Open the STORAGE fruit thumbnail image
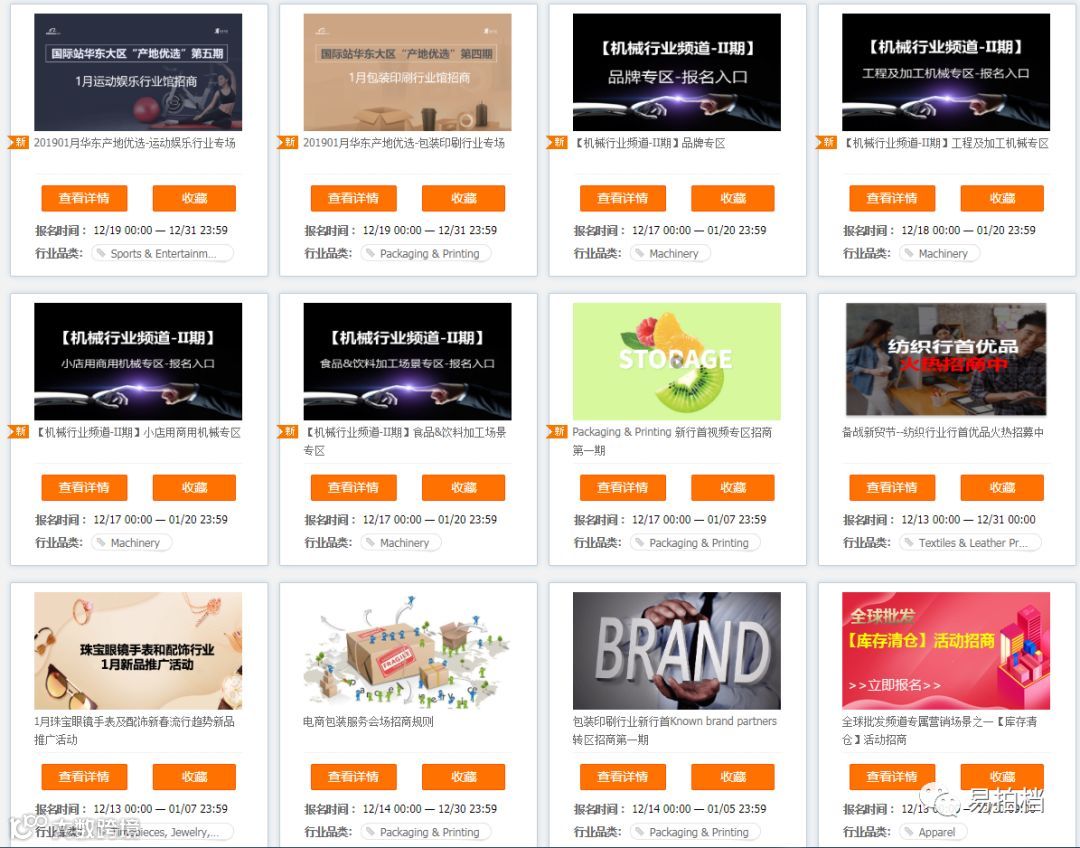 coord(676,361)
